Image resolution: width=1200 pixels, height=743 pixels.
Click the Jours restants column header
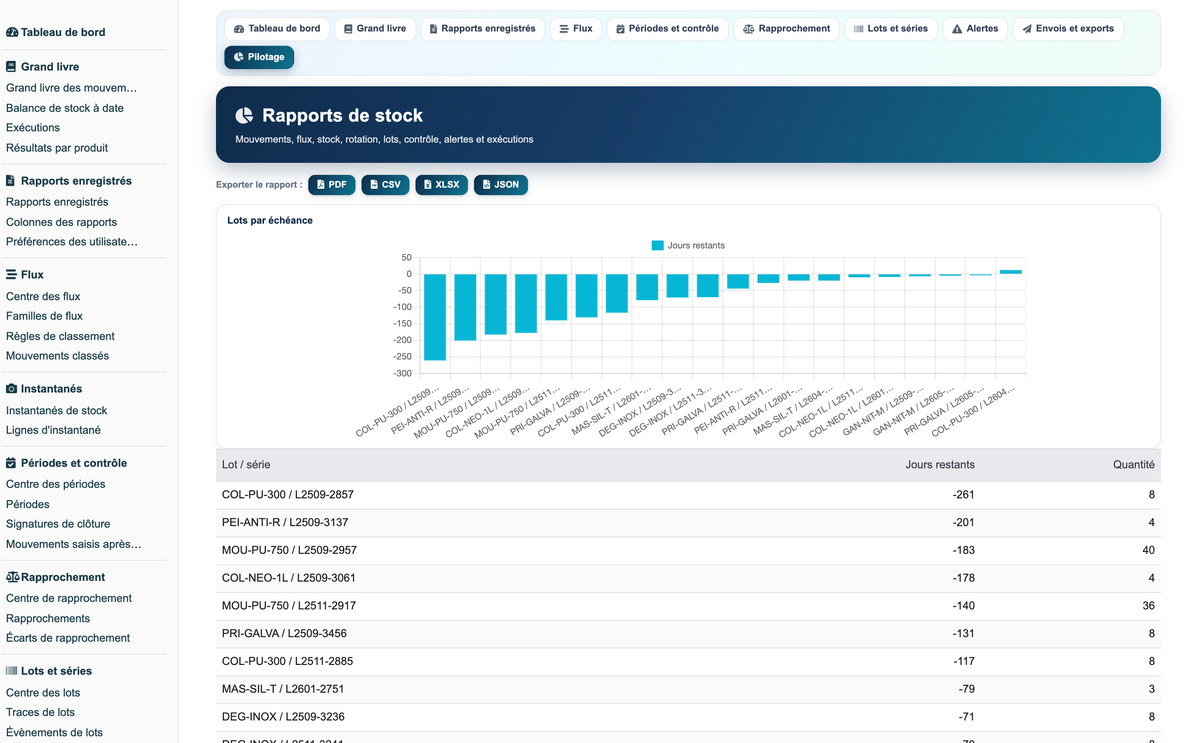click(x=940, y=465)
